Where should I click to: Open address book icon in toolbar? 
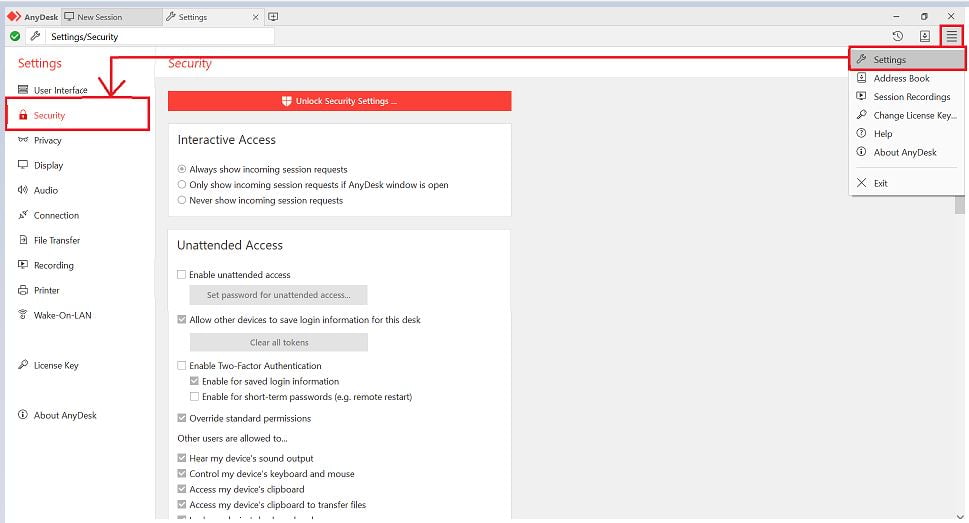[925, 36]
